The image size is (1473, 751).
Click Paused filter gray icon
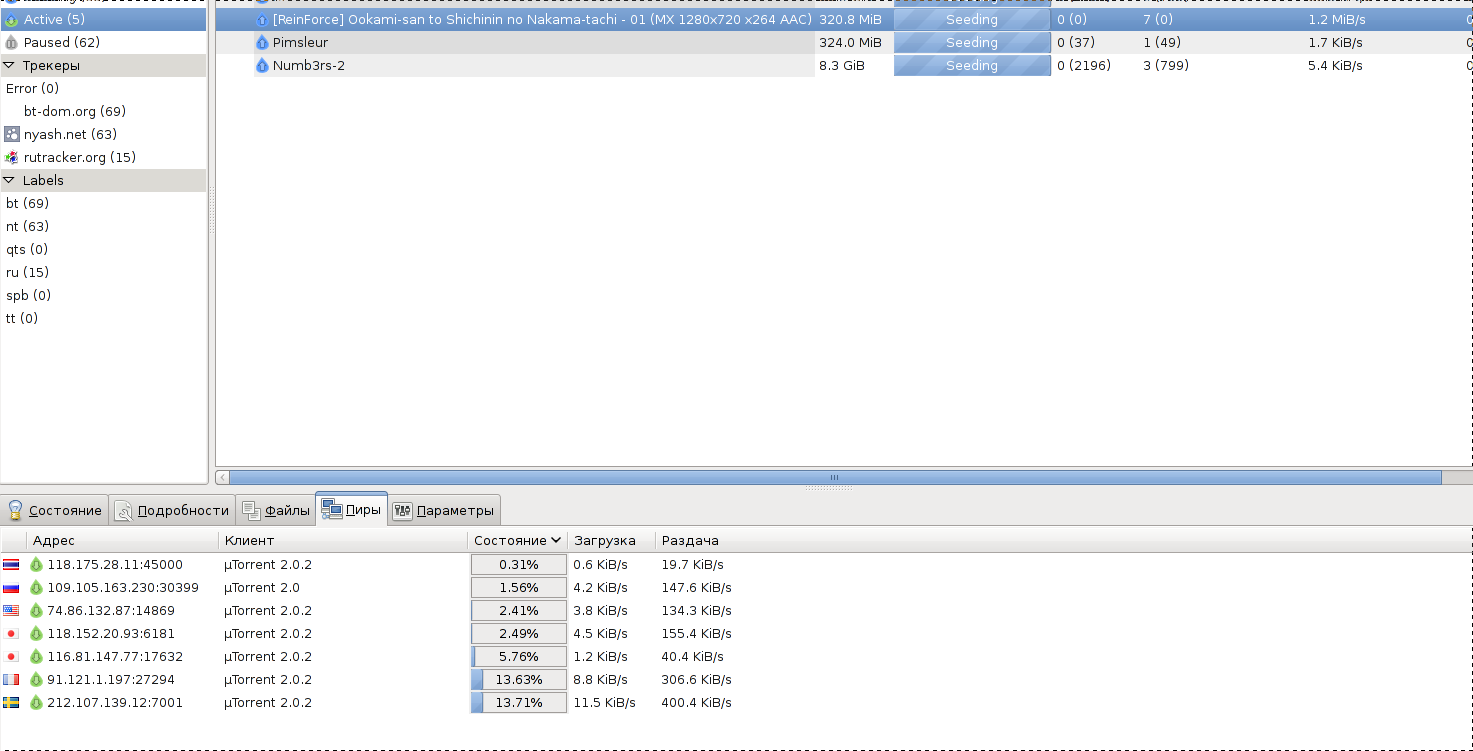point(12,43)
